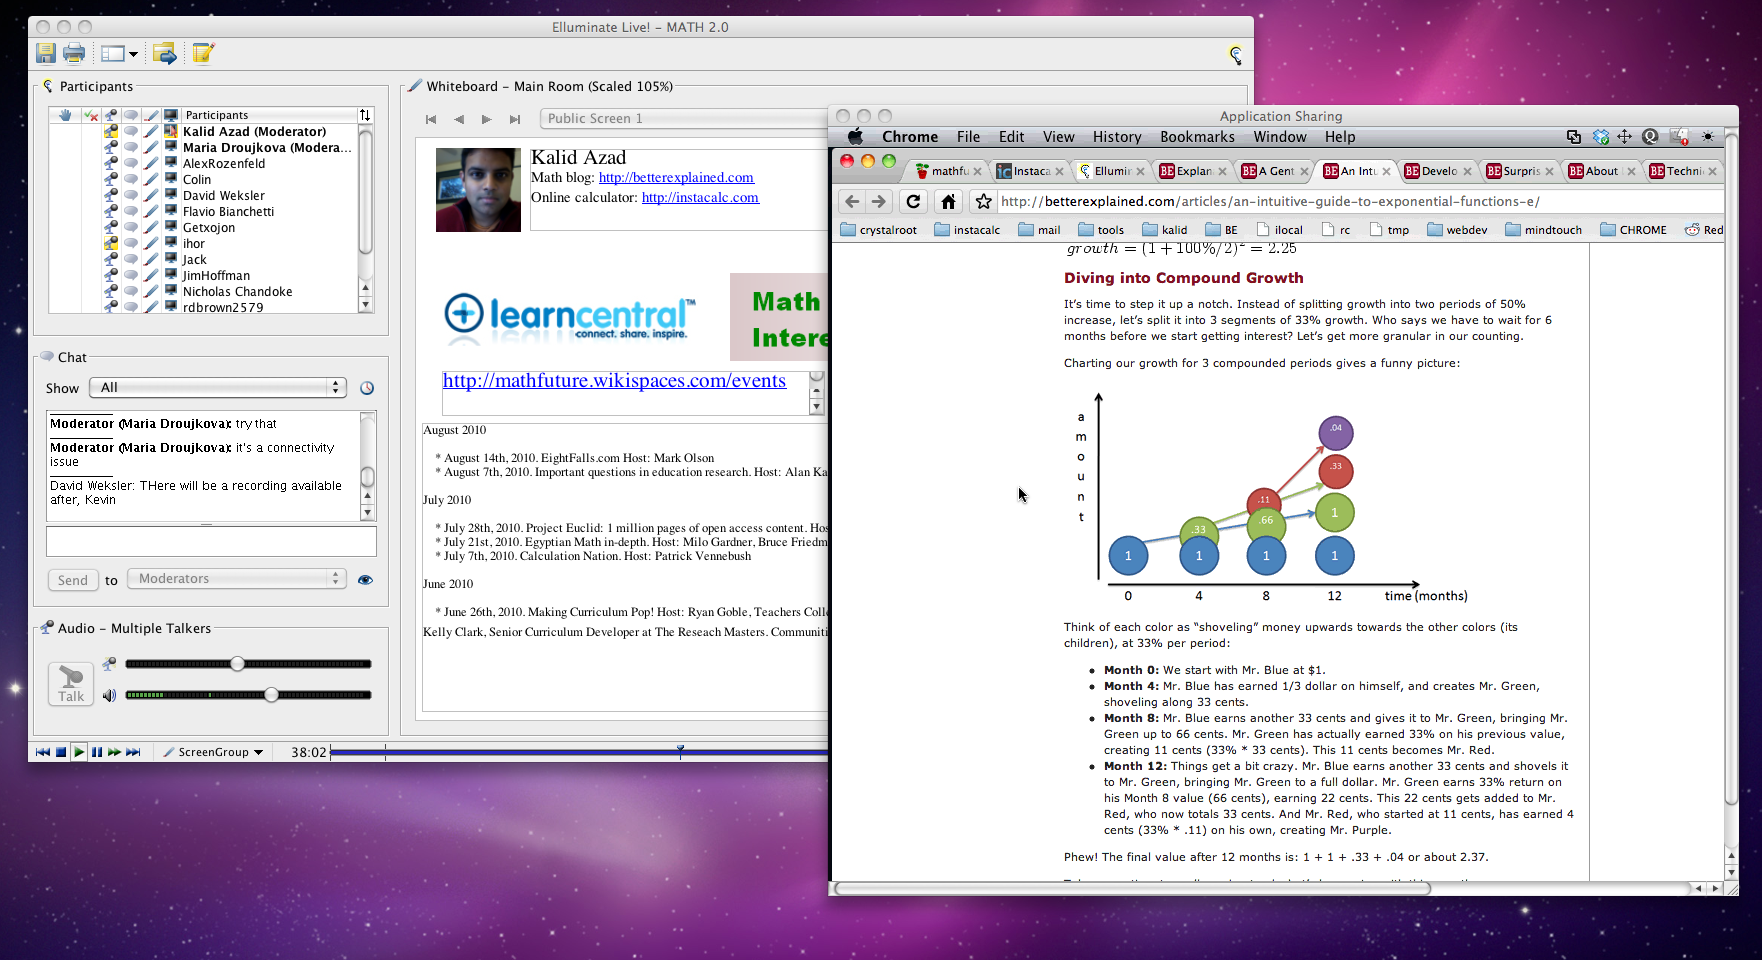Toggle microphone permission for Kalid Azad
The image size is (1762, 960).
tap(111, 132)
